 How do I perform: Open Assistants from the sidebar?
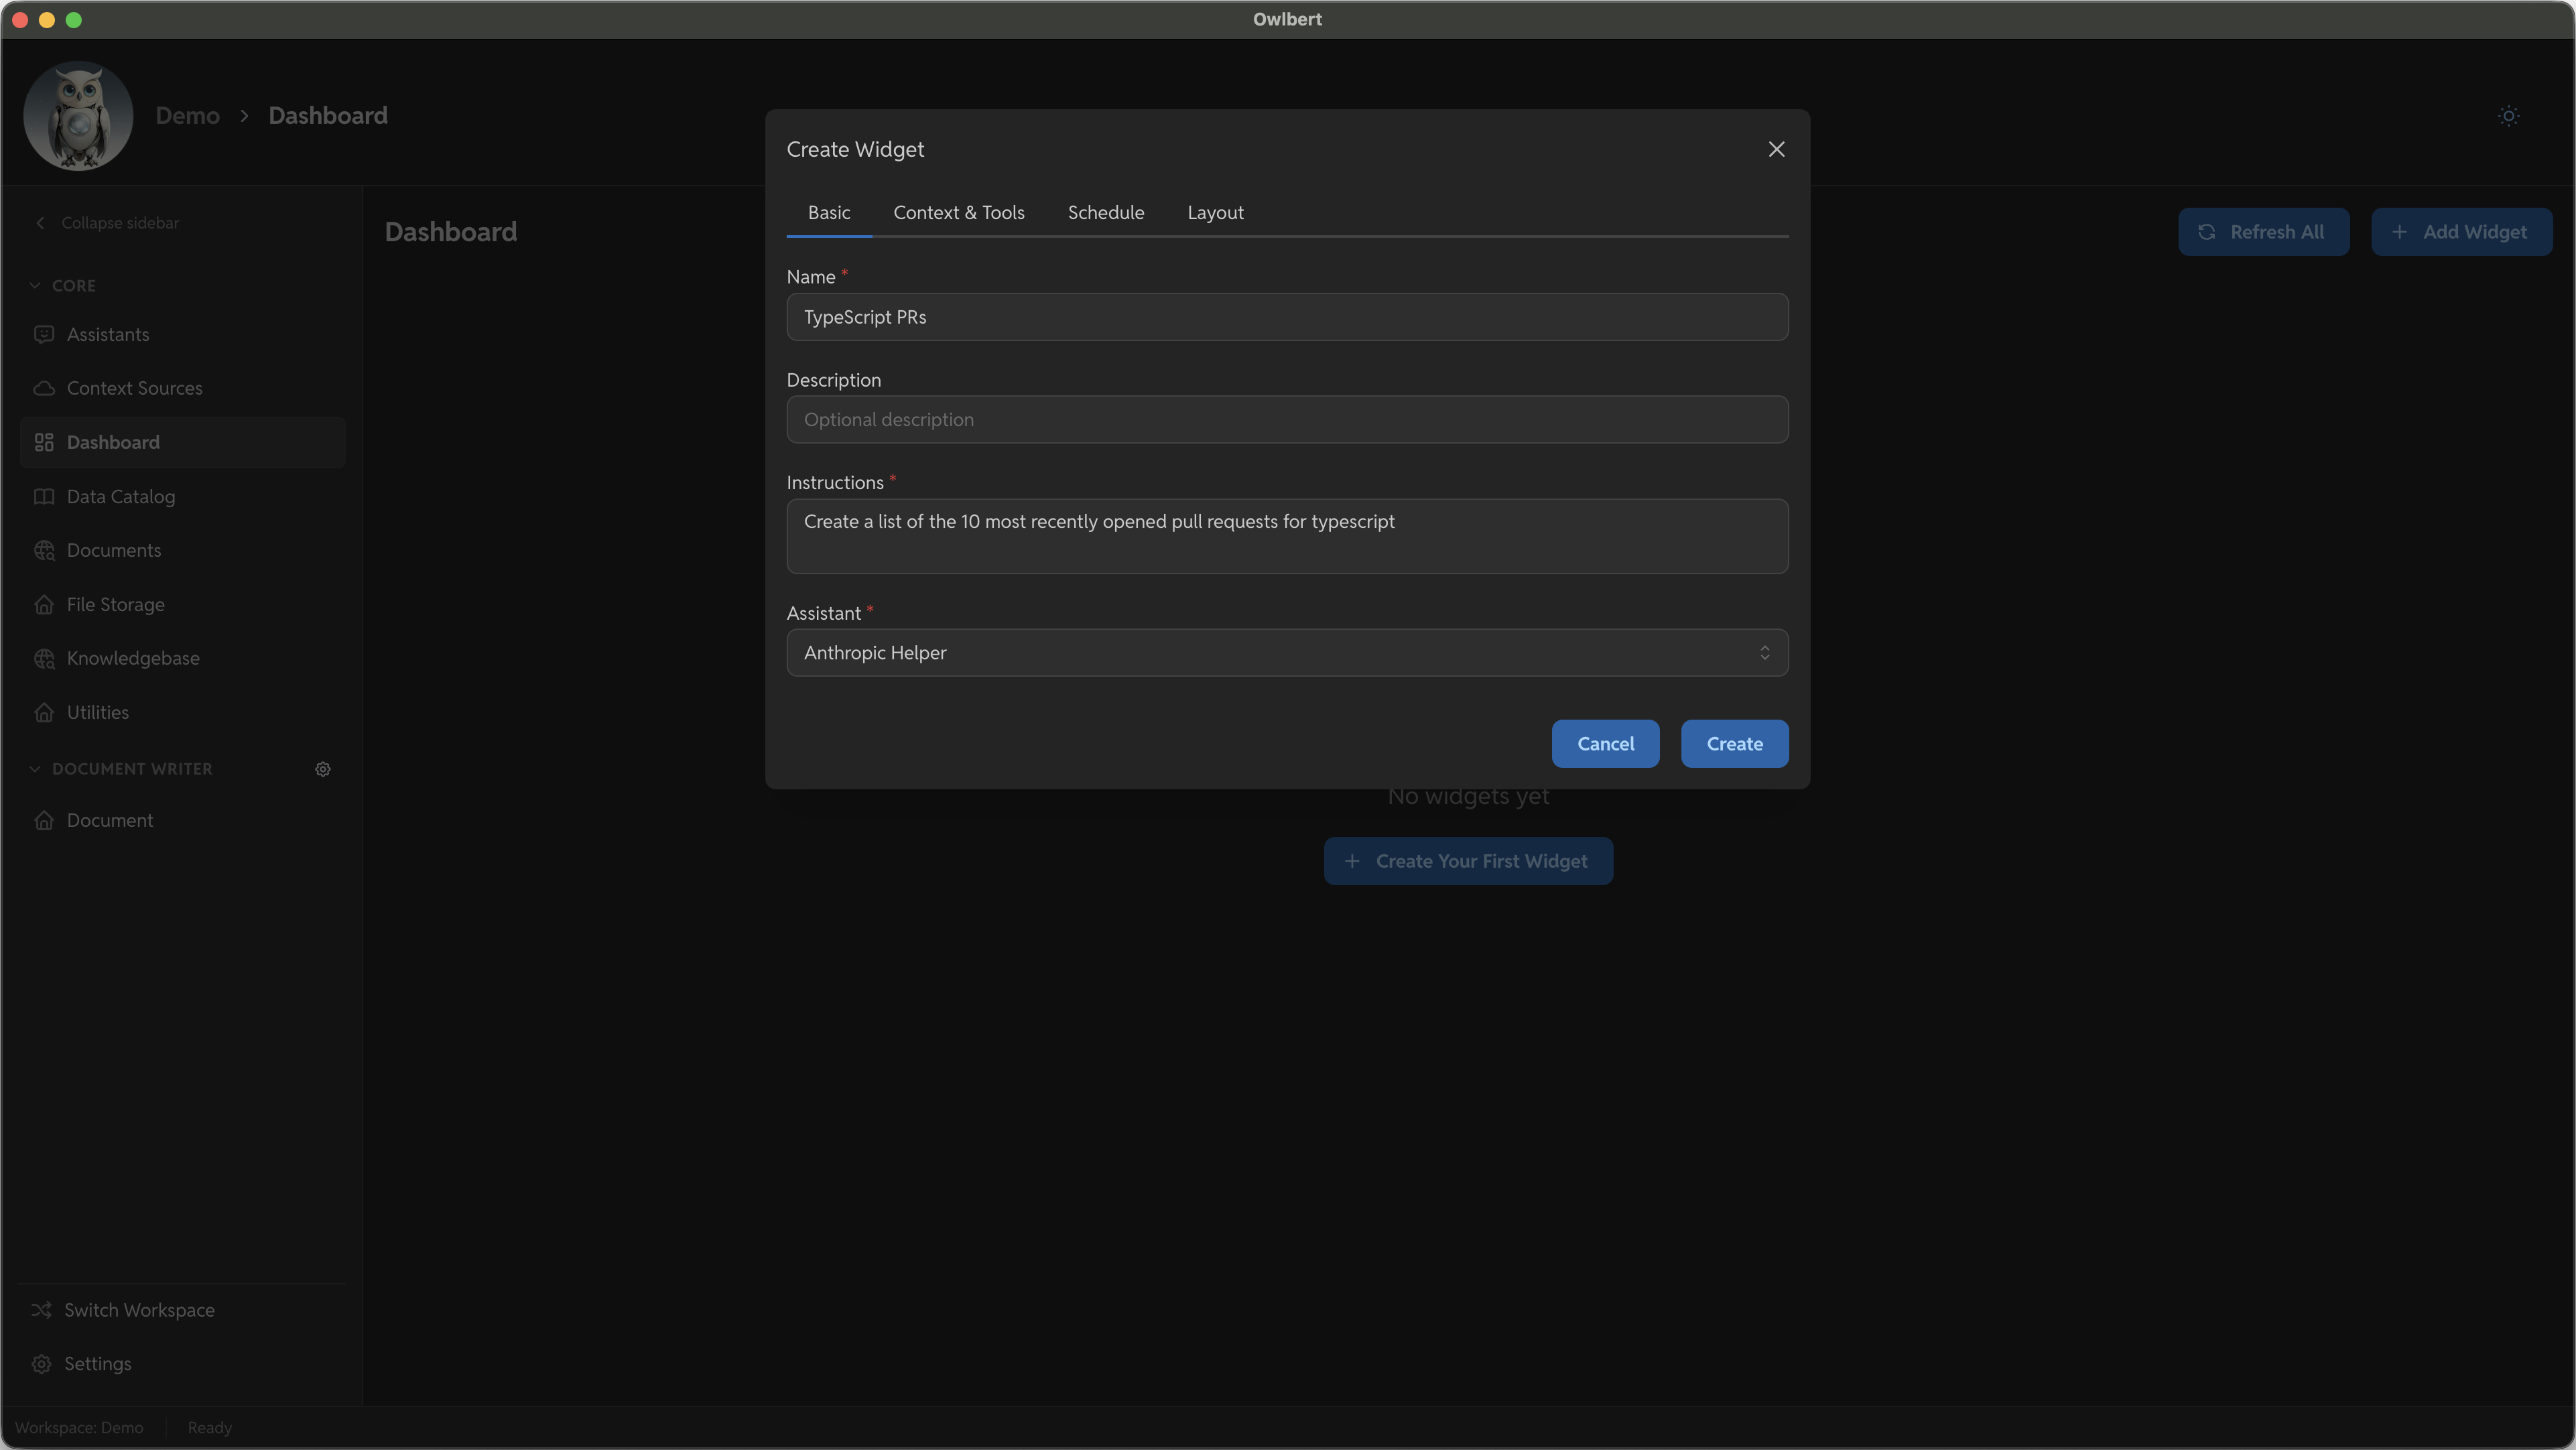point(107,334)
